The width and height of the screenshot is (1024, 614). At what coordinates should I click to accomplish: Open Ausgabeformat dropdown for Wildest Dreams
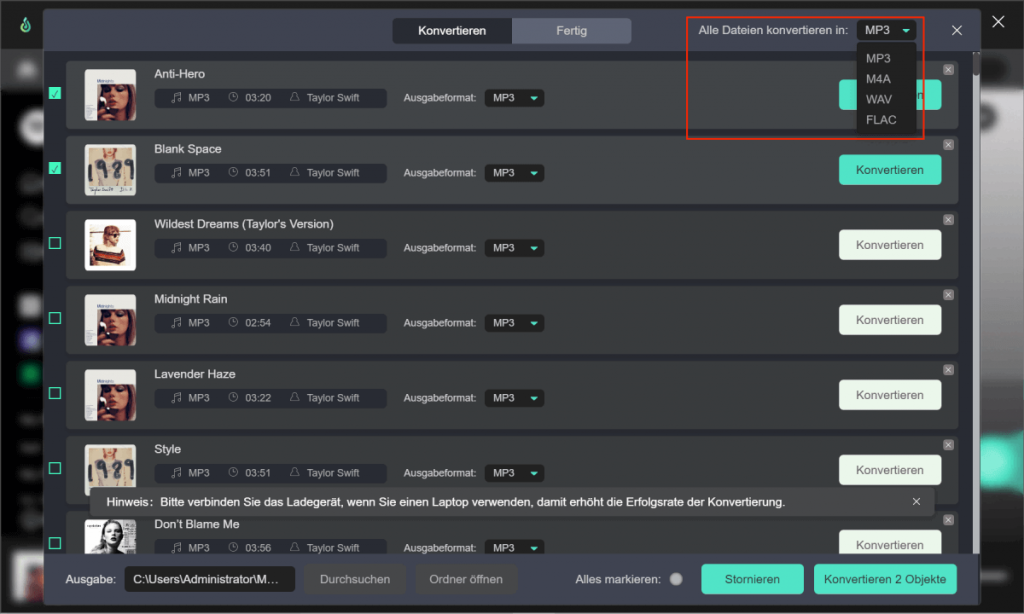[514, 248]
